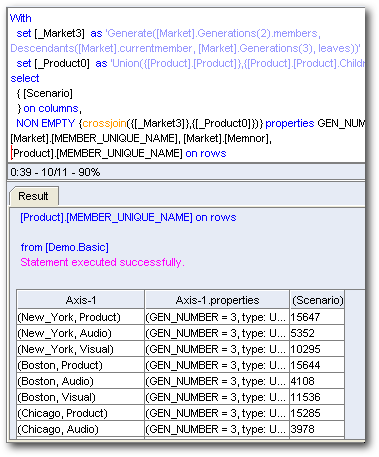Select the (Scenario) column header
Screen dimensions: 379x457
pos(317,300)
